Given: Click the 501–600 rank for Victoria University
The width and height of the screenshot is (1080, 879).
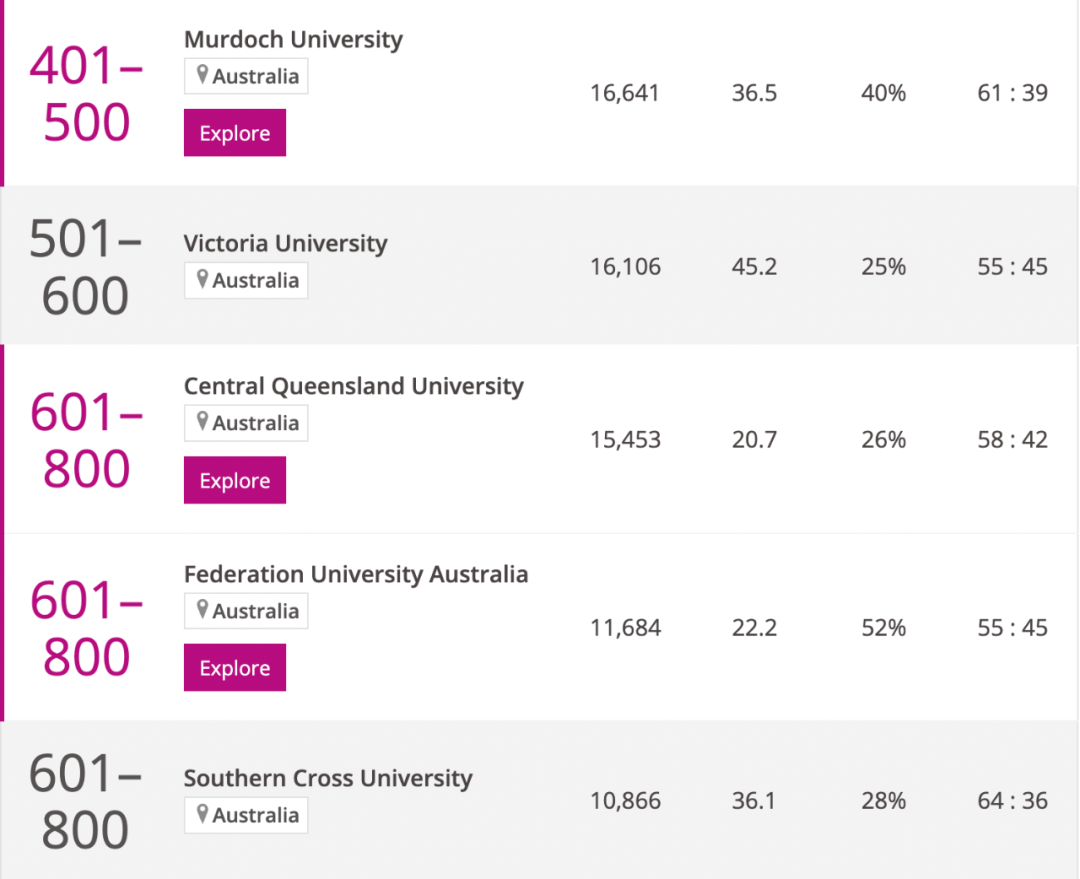Looking at the screenshot, I should tap(86, 268).
